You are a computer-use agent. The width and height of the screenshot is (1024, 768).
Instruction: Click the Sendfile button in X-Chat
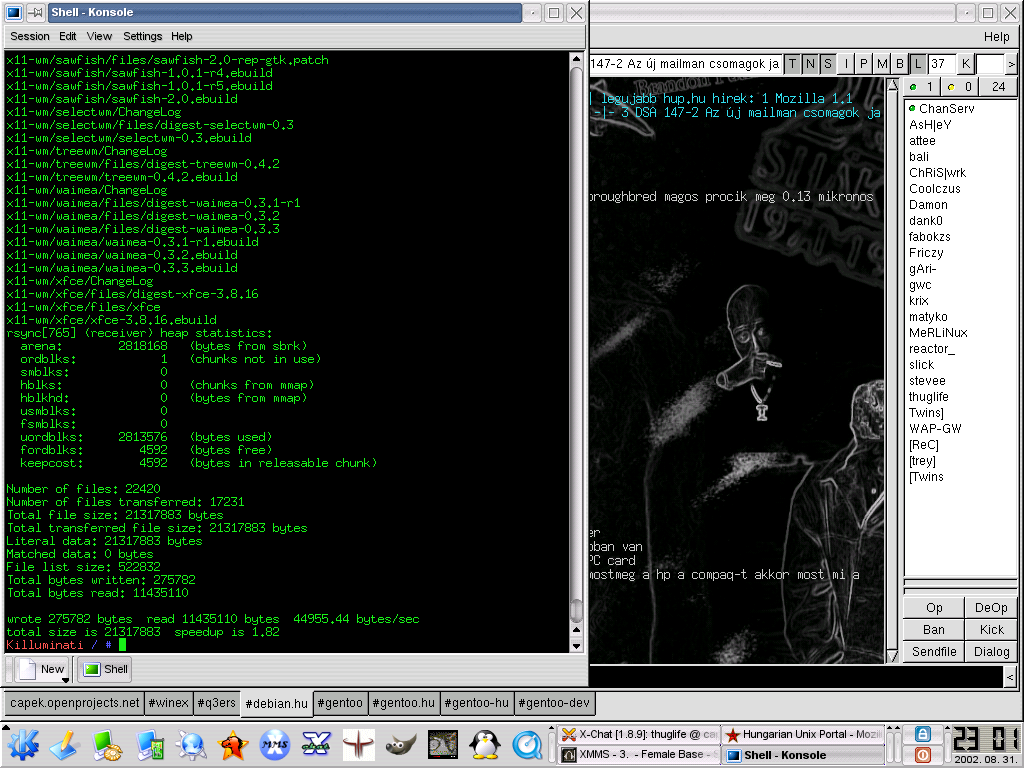point(934,652)
